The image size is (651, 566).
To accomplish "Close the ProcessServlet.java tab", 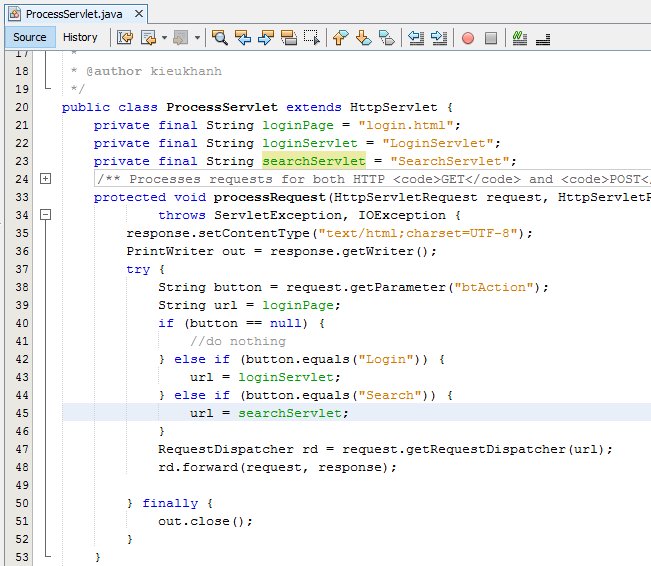I will pyautogui.click(x=139, y=14).
